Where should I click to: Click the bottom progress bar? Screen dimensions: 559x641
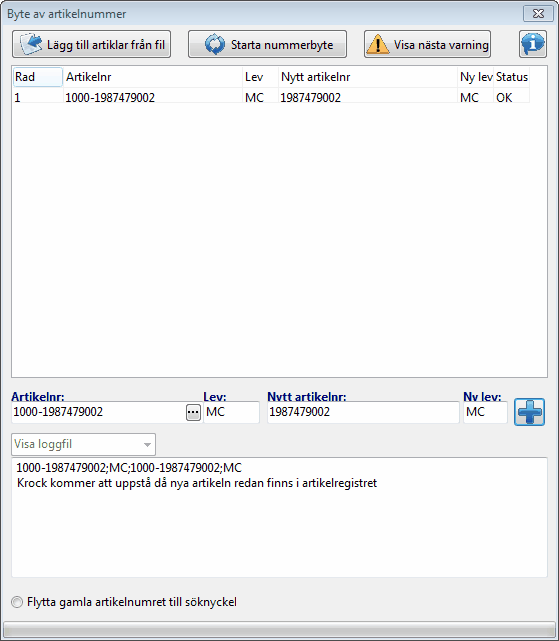point(279,628)
